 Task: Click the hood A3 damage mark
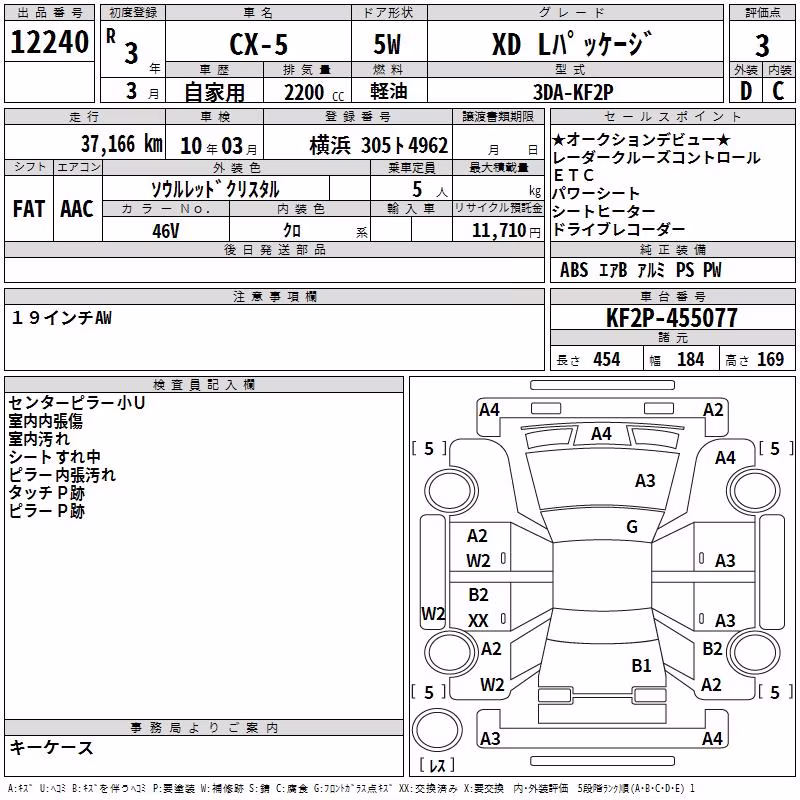point(645,481)
